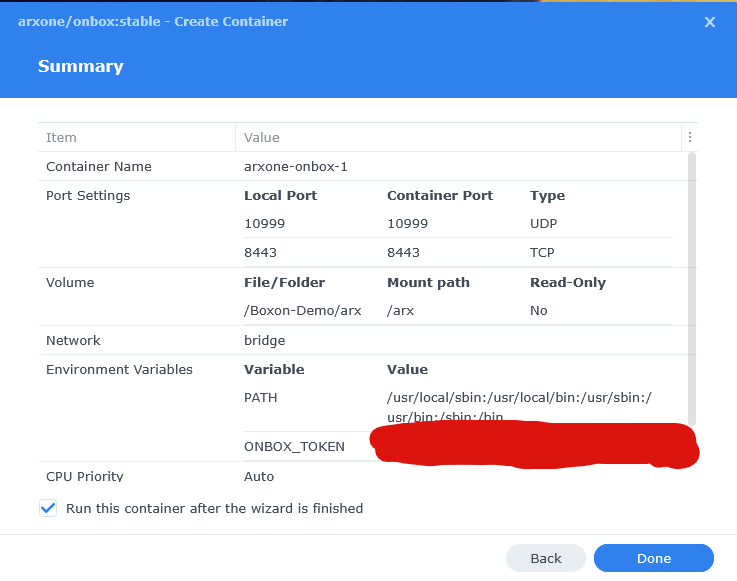Screen dimensions: 737x581
Task: Select the arxone-onbox-1 container name value
Action: 296,166
